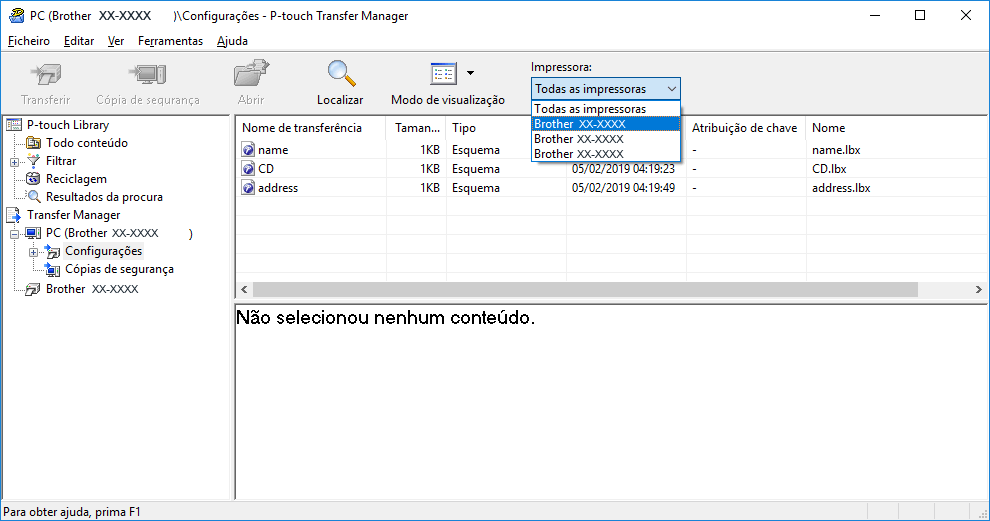This screenshot has width=990, height=521.
Task: Select the name.lbx file cell
Action: click(x=836, y=150)
